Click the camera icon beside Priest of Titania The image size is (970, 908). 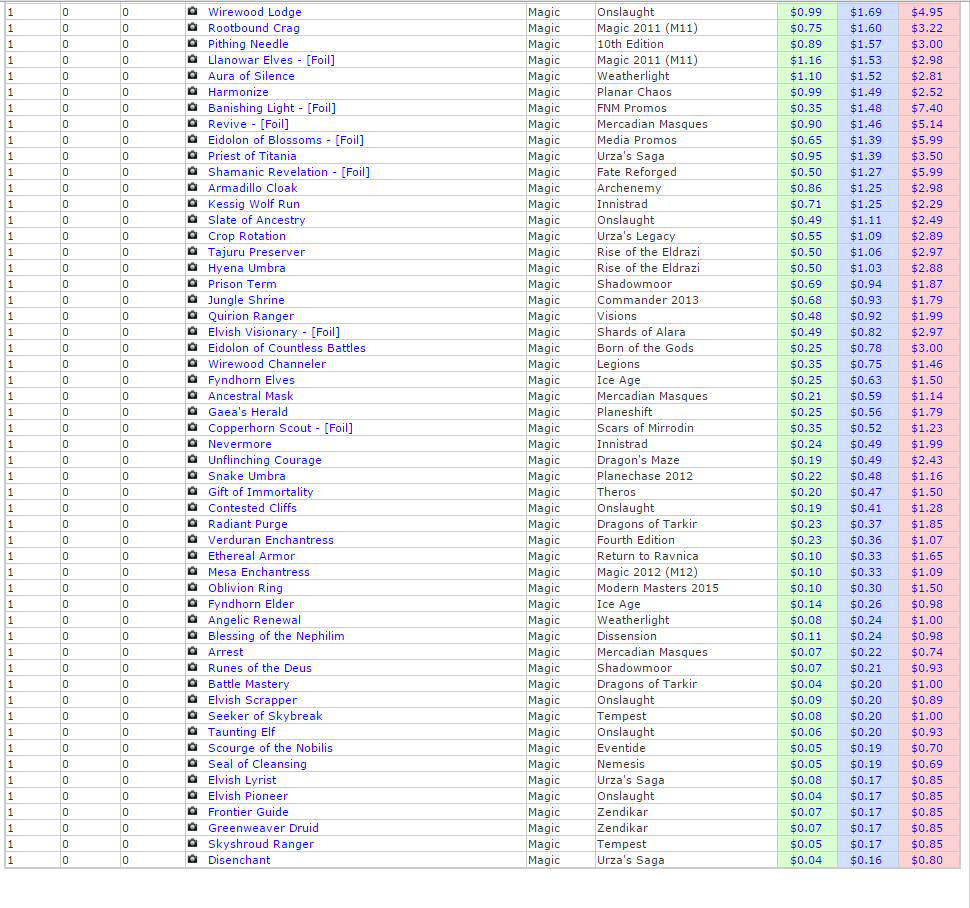click(x=192, y=155)
